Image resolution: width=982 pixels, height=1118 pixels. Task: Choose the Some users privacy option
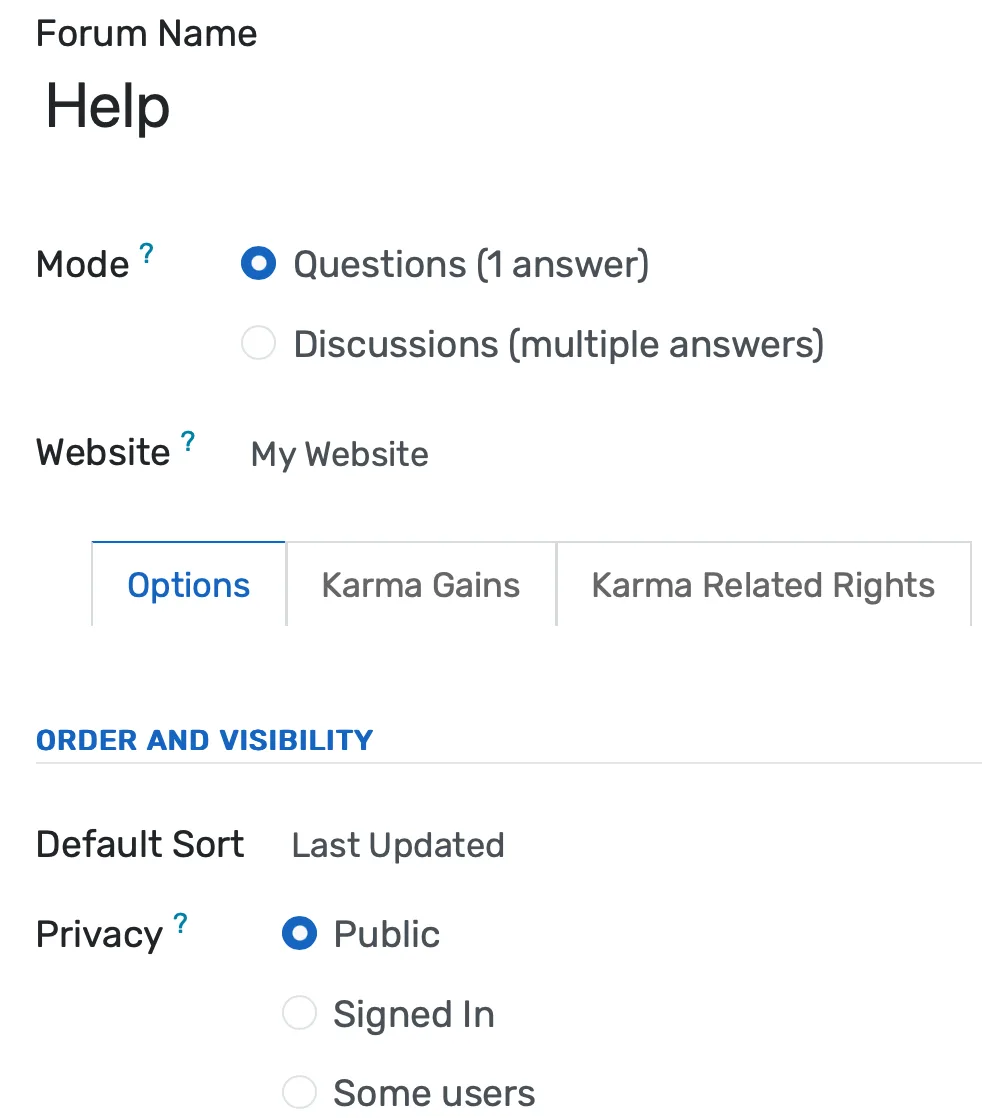tap(299, 1092)
